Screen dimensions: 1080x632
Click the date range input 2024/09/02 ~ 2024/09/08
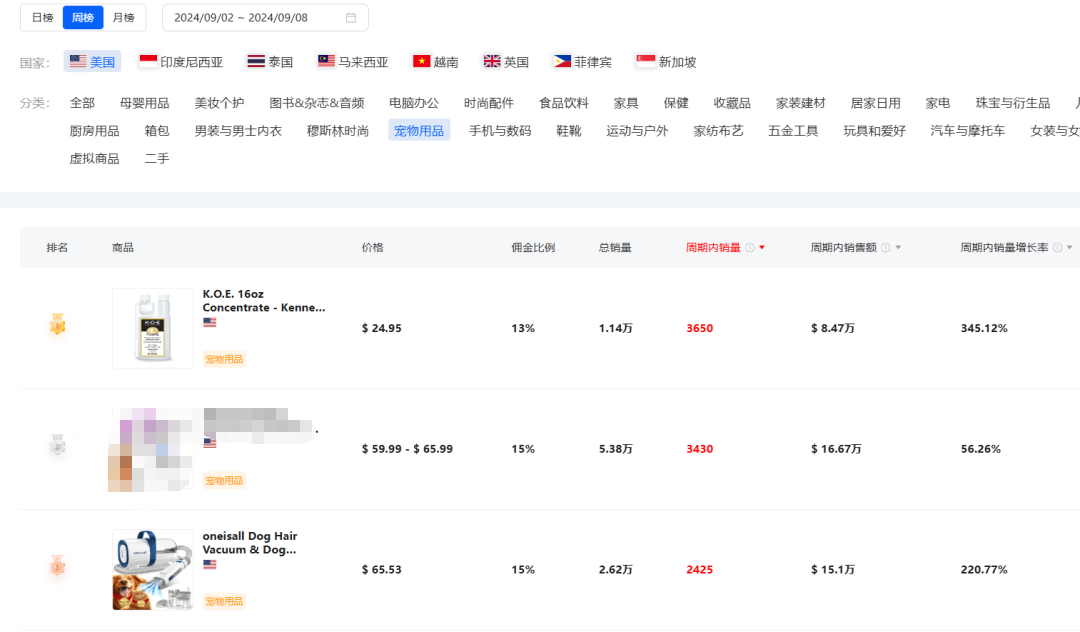(x=255, y=18)
